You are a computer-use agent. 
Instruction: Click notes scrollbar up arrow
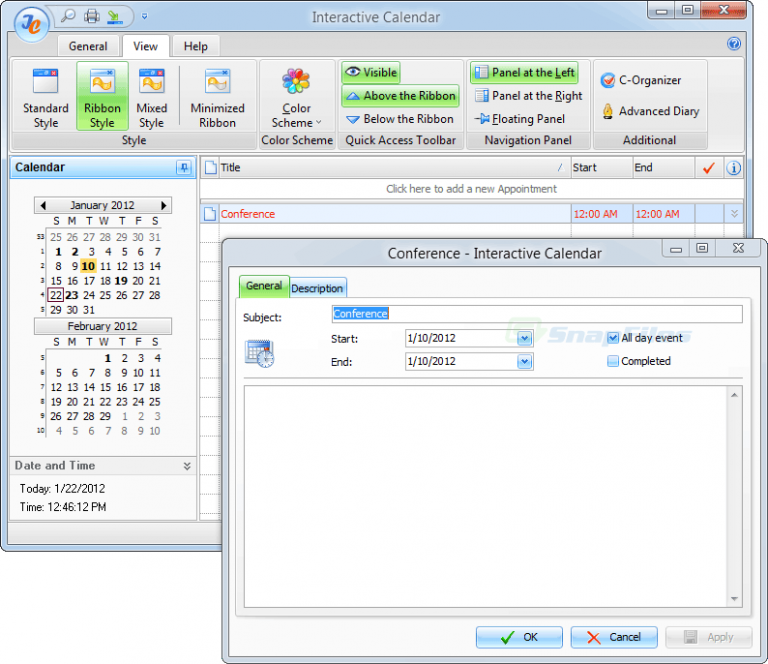[x=735, y=395]
